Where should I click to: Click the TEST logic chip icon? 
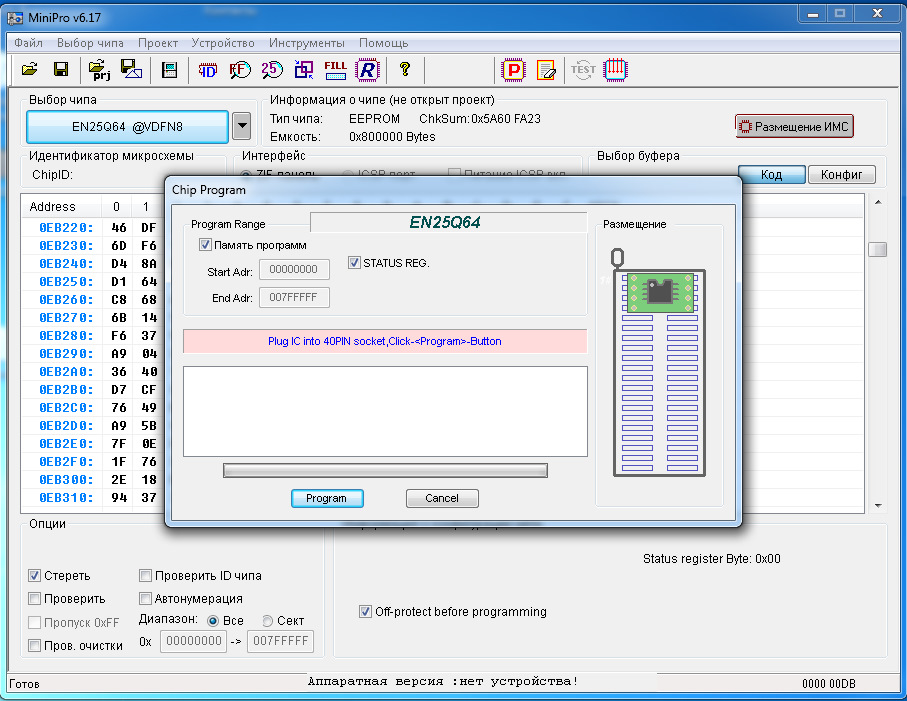click(583, 70)
